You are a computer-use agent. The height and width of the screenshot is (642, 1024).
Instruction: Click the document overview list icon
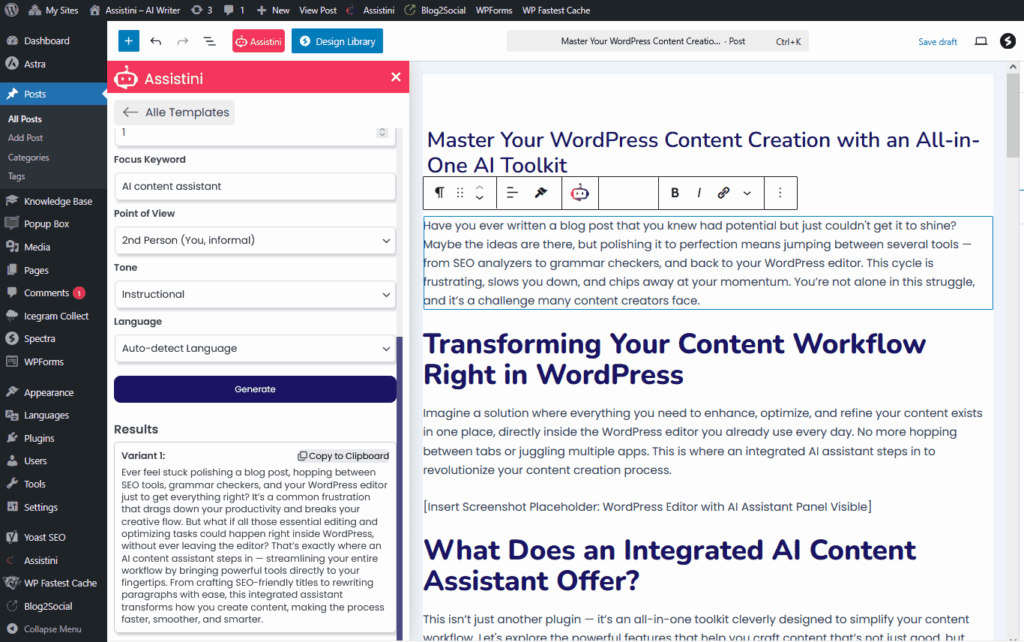209,41
